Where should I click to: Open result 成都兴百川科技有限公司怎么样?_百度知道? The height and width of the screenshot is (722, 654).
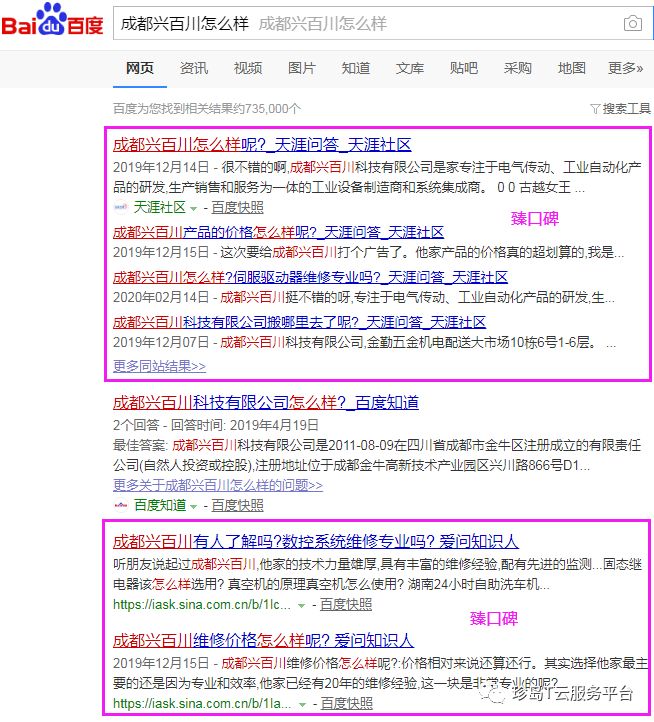pyautogui.click(x=266, y=402)
